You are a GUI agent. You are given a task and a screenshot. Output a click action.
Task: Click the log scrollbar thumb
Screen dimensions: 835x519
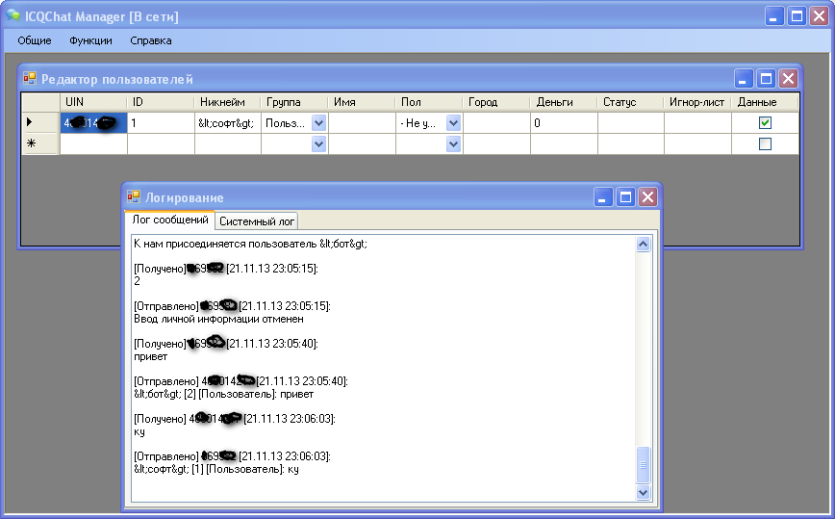643,464
